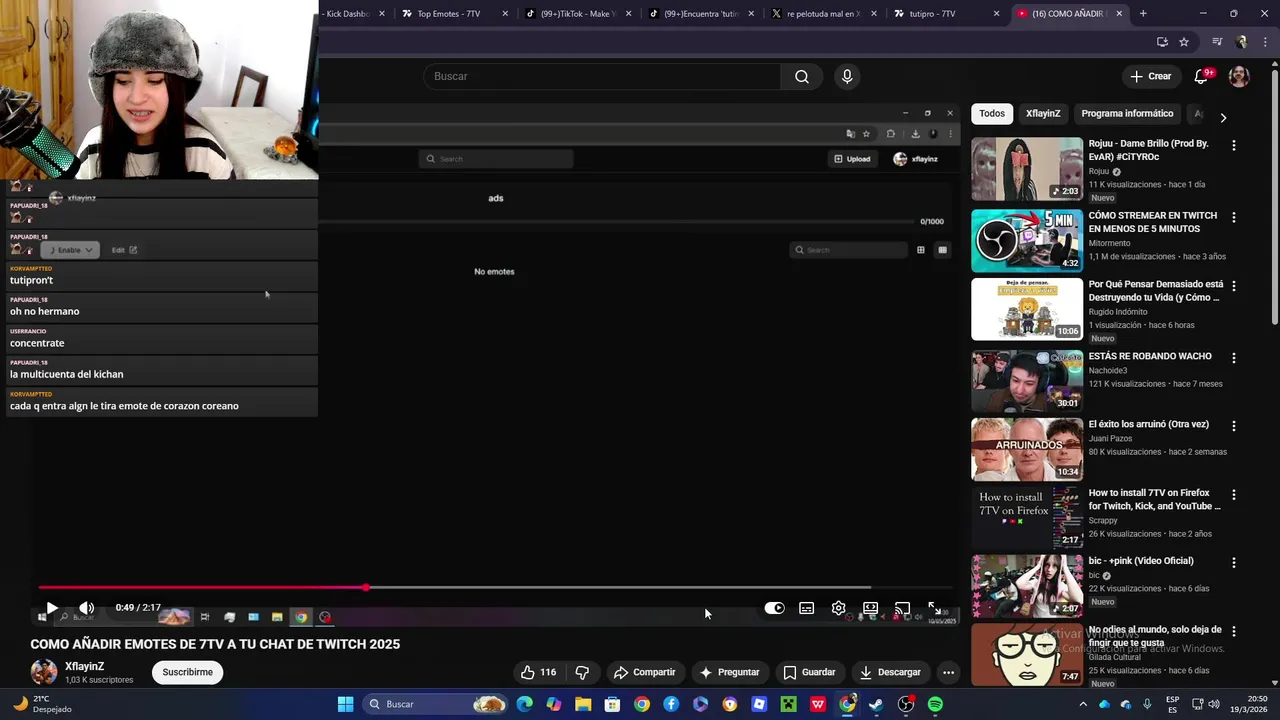Open the player settings gear
The width and height of the screenshot is (1280, 720).
tap(838, 608)
